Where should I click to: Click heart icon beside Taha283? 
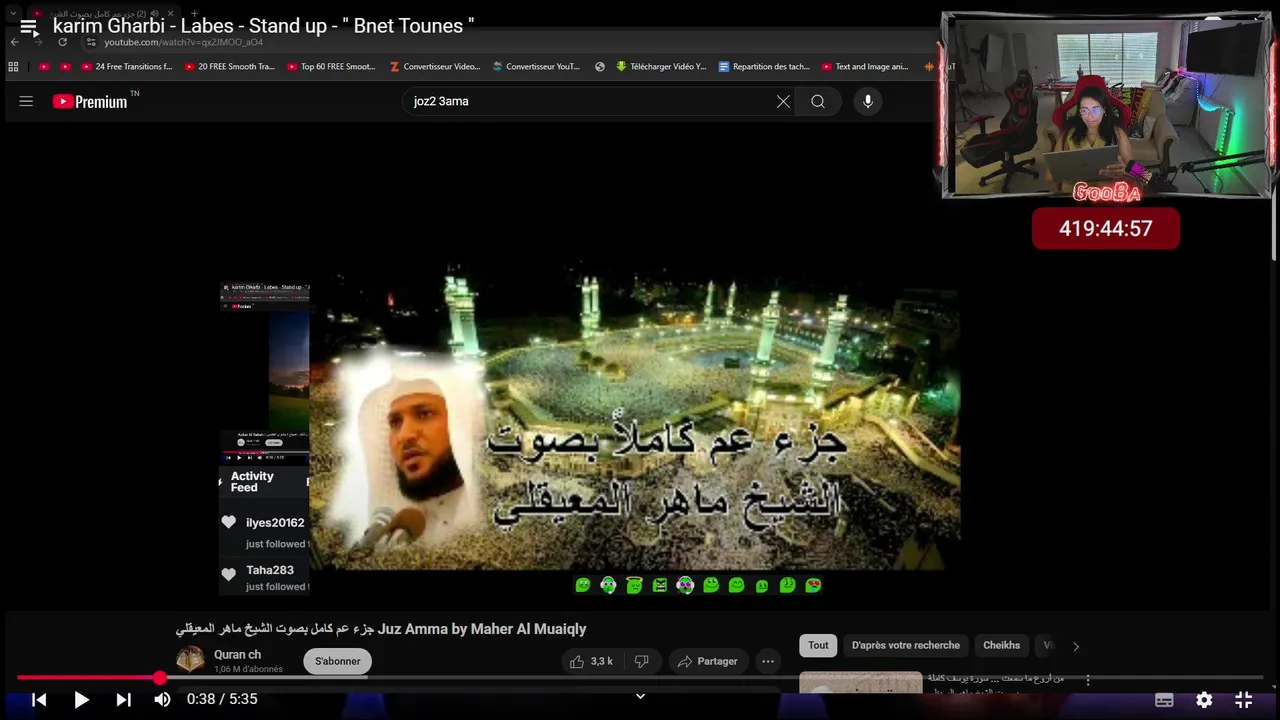228,574
